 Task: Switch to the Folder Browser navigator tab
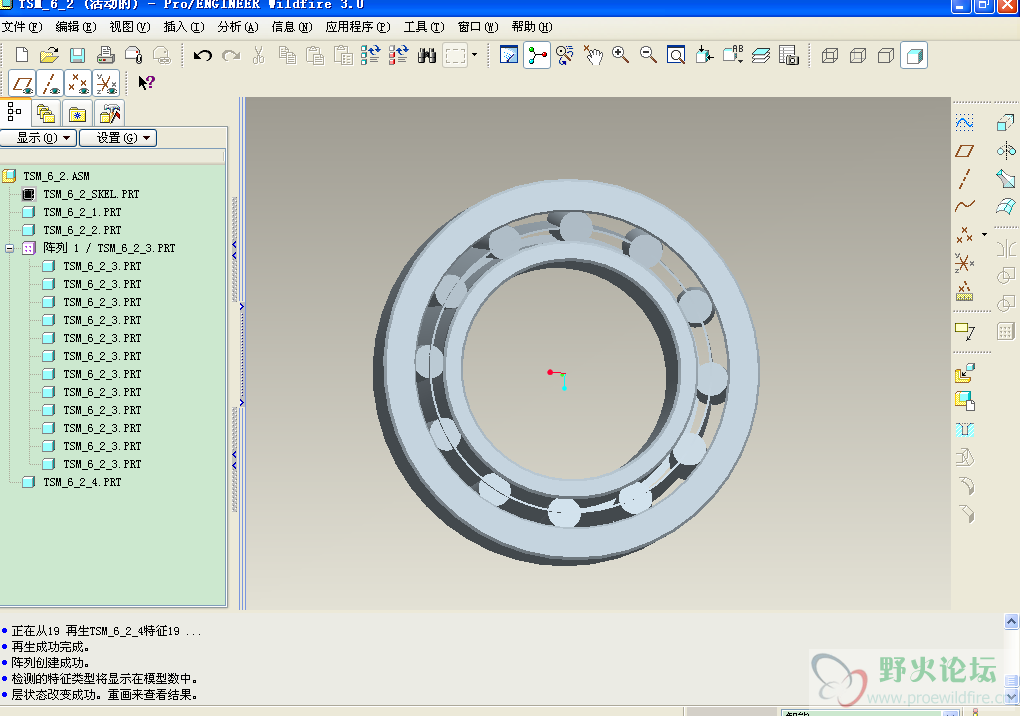(x=46, y=114)
